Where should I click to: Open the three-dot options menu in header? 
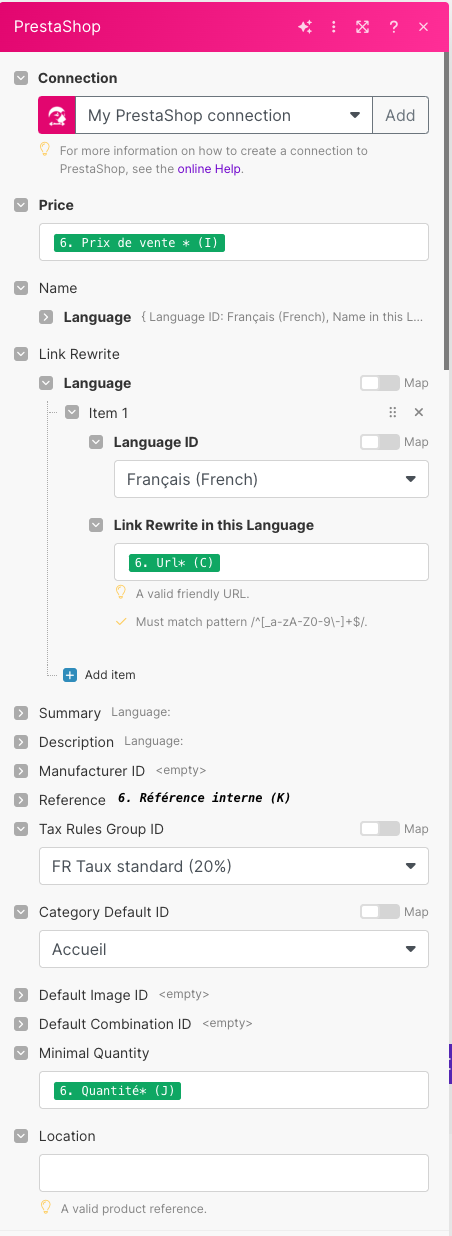334,27
